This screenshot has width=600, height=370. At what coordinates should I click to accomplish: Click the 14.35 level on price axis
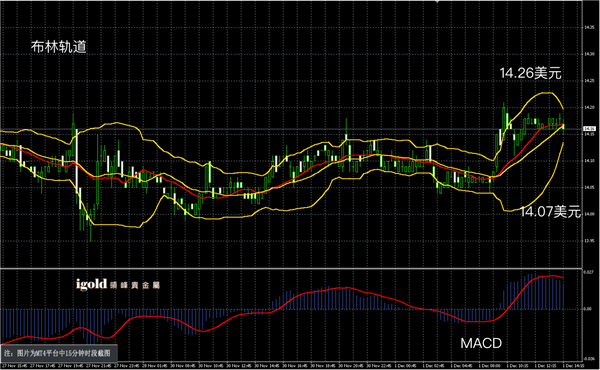[589, 27]
